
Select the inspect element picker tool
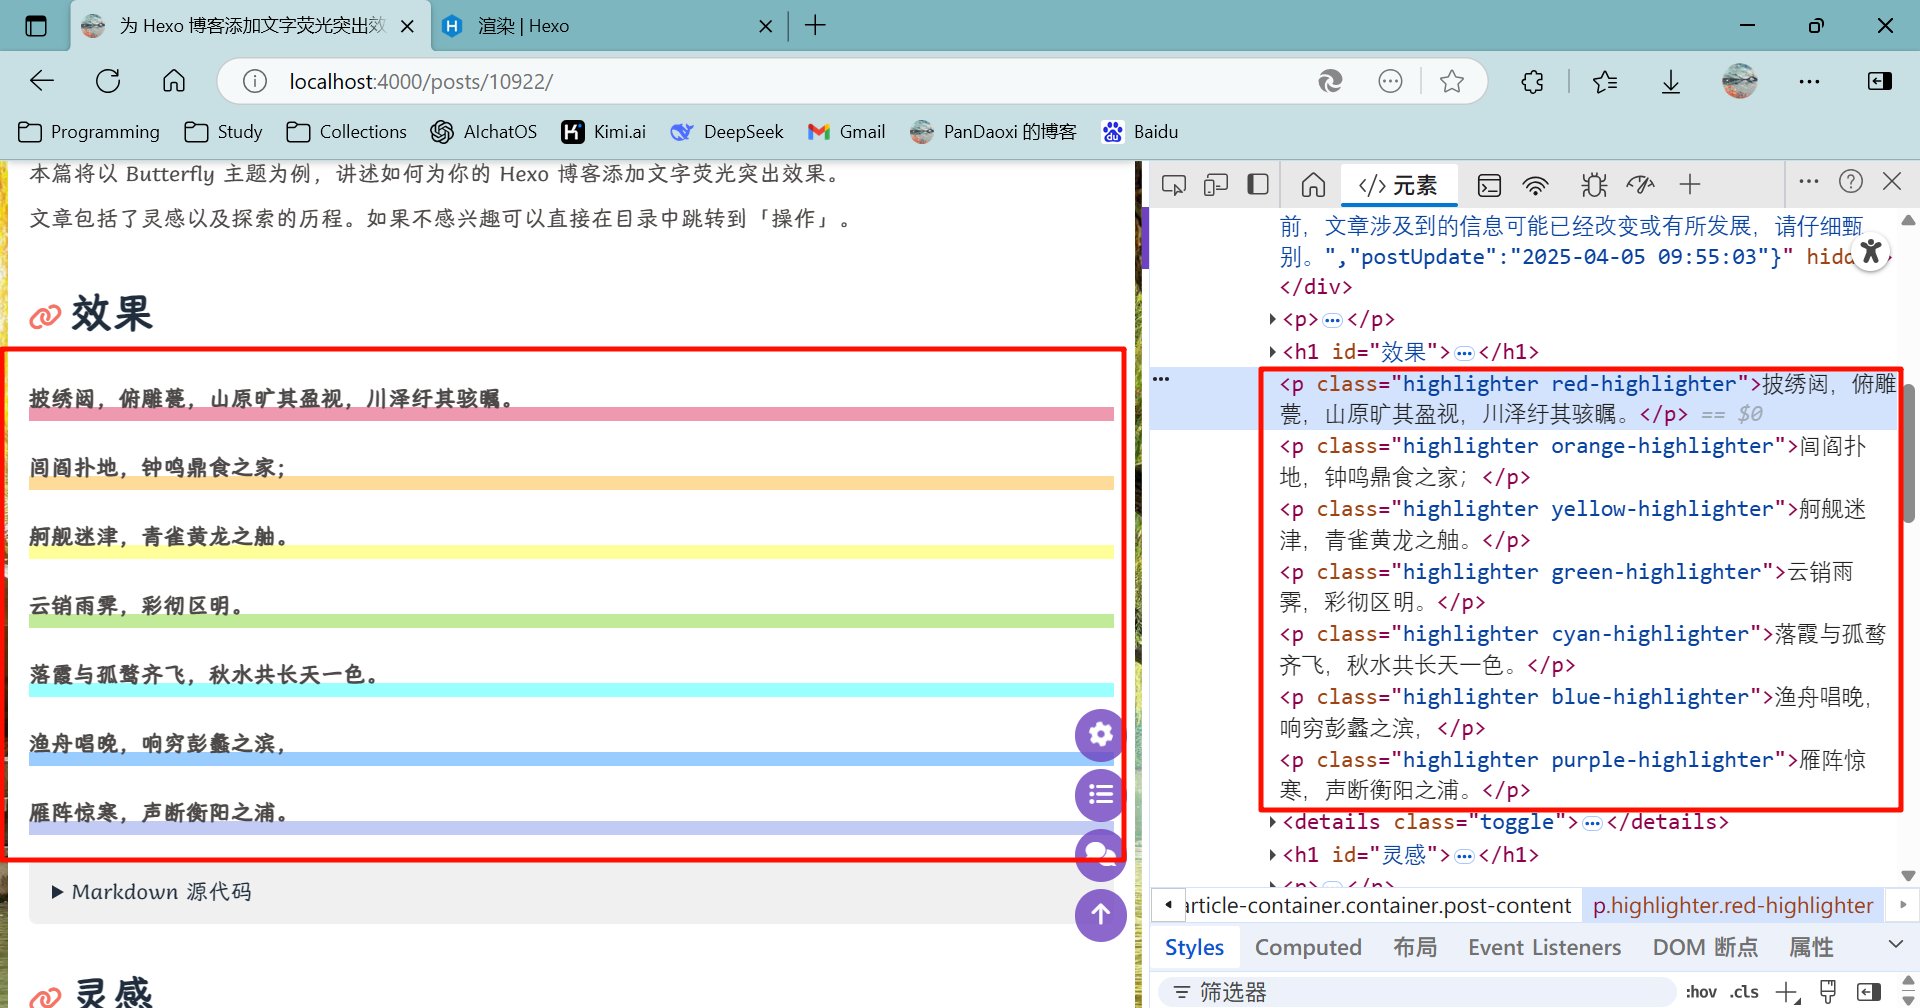(x=1174, y=185)
